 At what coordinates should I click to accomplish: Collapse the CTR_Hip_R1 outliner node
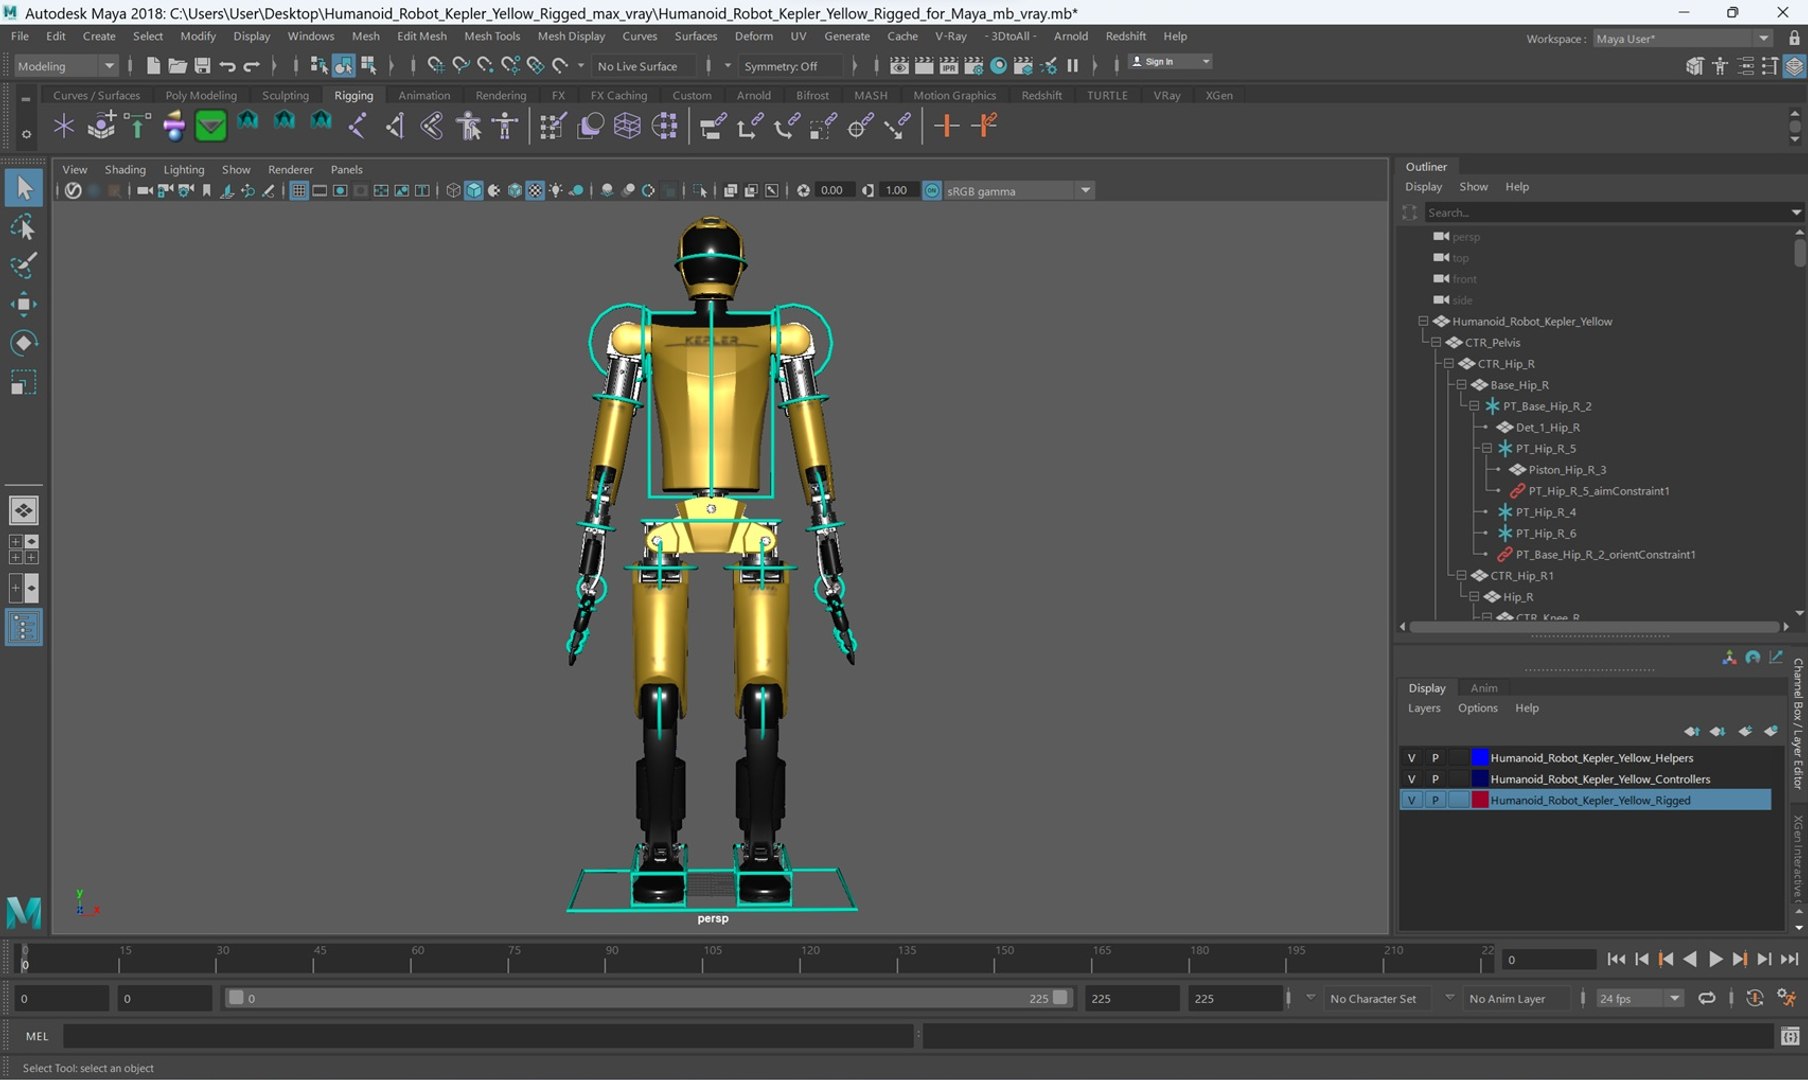pos(1461,575)
